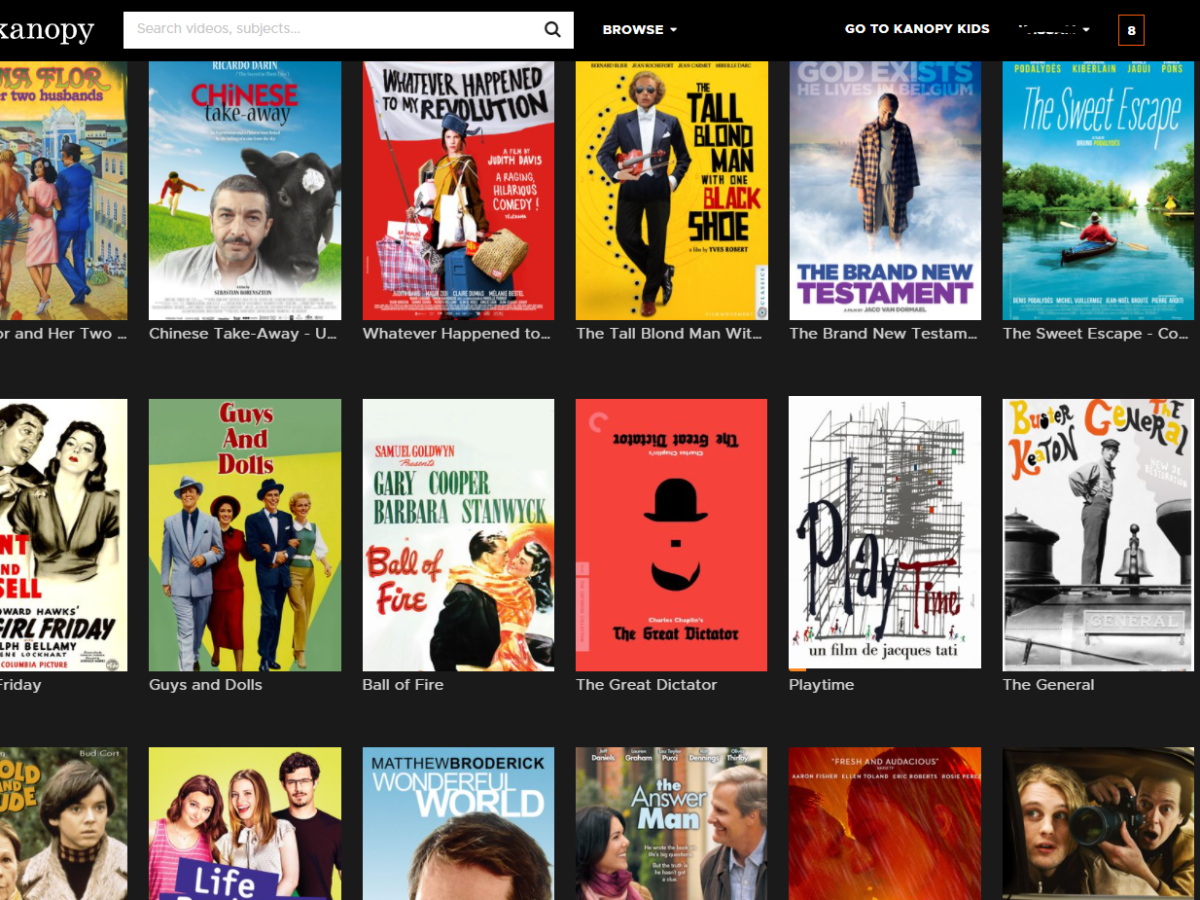Open the Ball of Fire poster
1200x900 pixels.
(458, 535)
